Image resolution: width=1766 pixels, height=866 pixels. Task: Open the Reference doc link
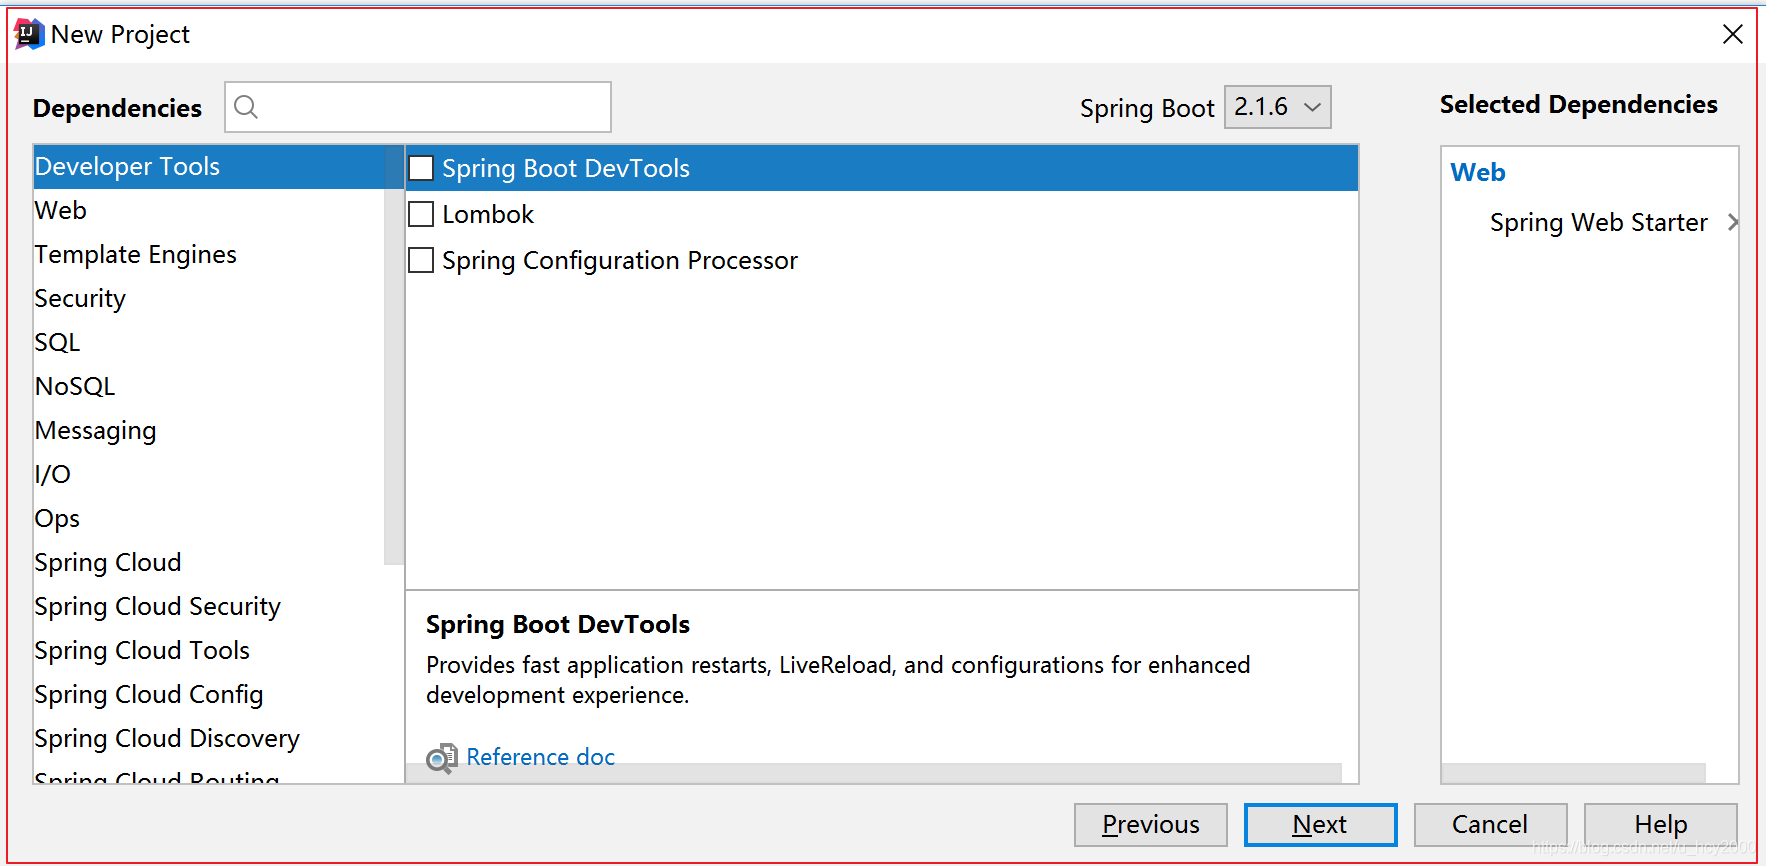[x=541, y=757]
